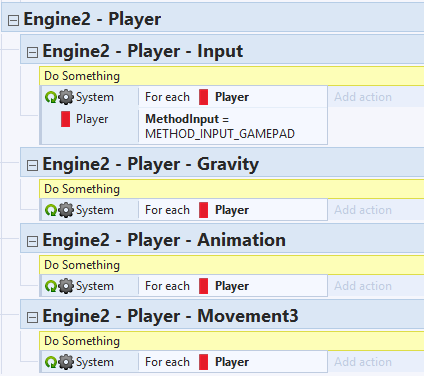Click the red Player sprite icon in the Animation For each
The height and width of the screenshot is (376, 424).
tap(203, 286)
